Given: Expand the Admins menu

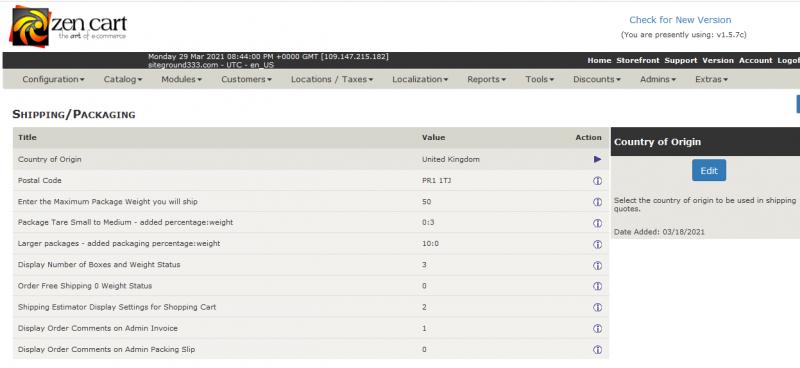Looking at the screenshot, I should (x=658, y=79).
